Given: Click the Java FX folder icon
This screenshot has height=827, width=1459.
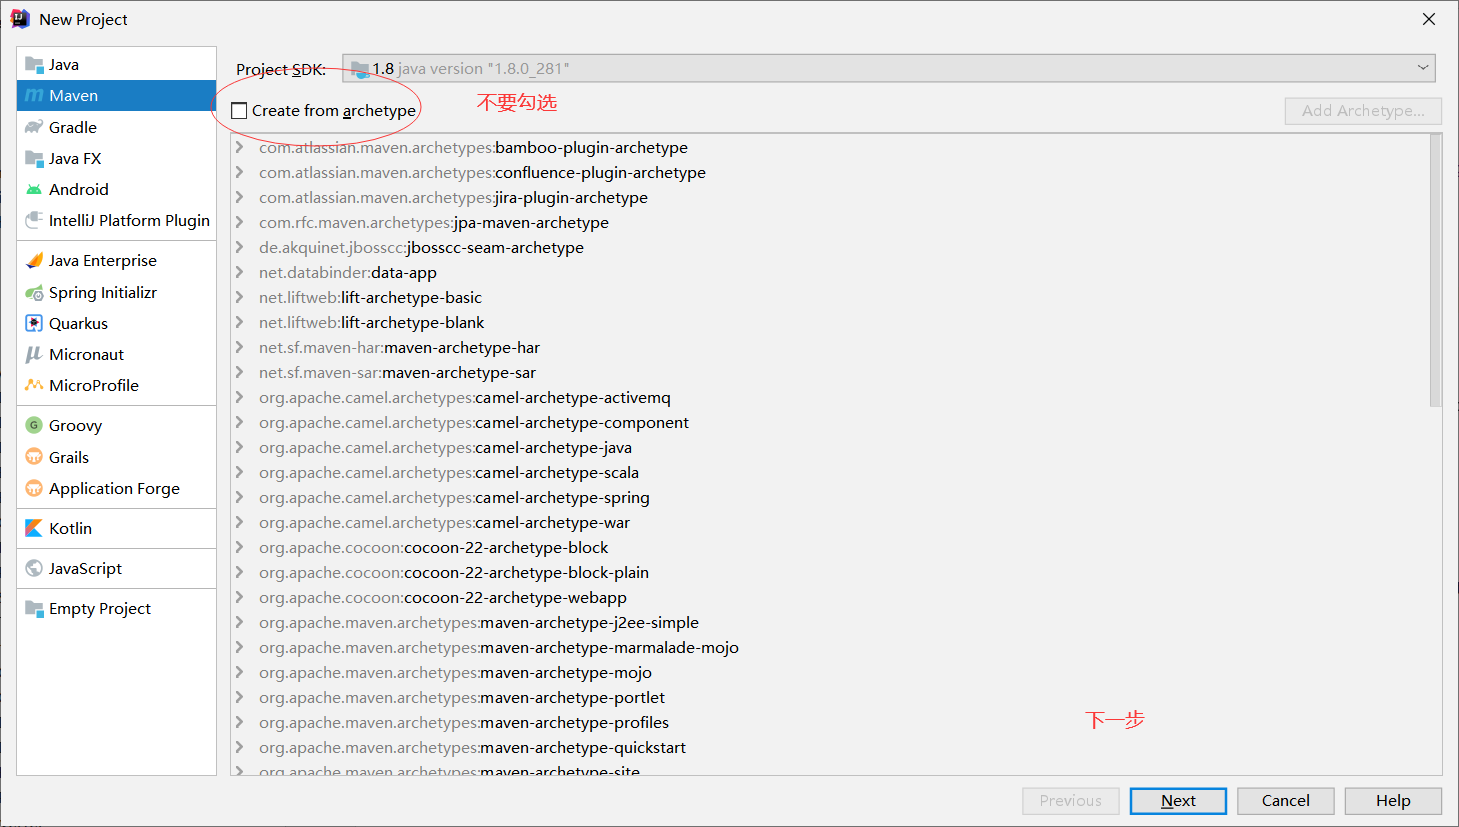Looking at the screenshot, I should pos(34,158).
